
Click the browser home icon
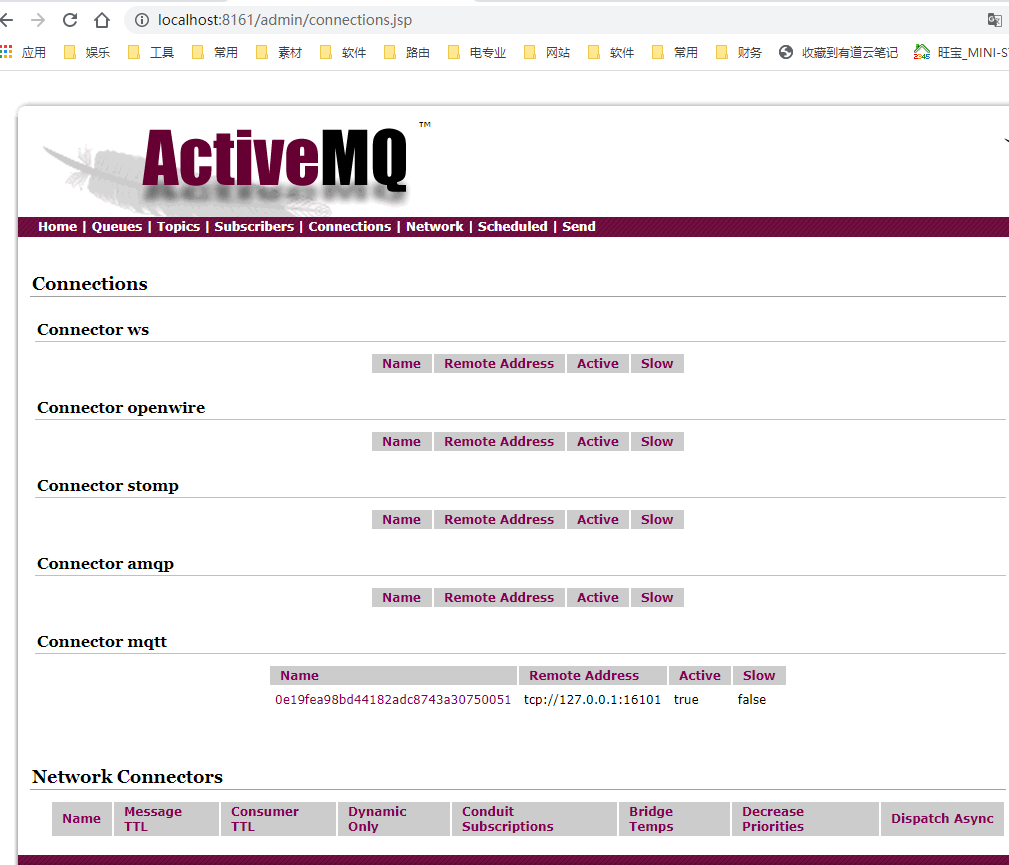pyautogui.click(x=102, y=20)
